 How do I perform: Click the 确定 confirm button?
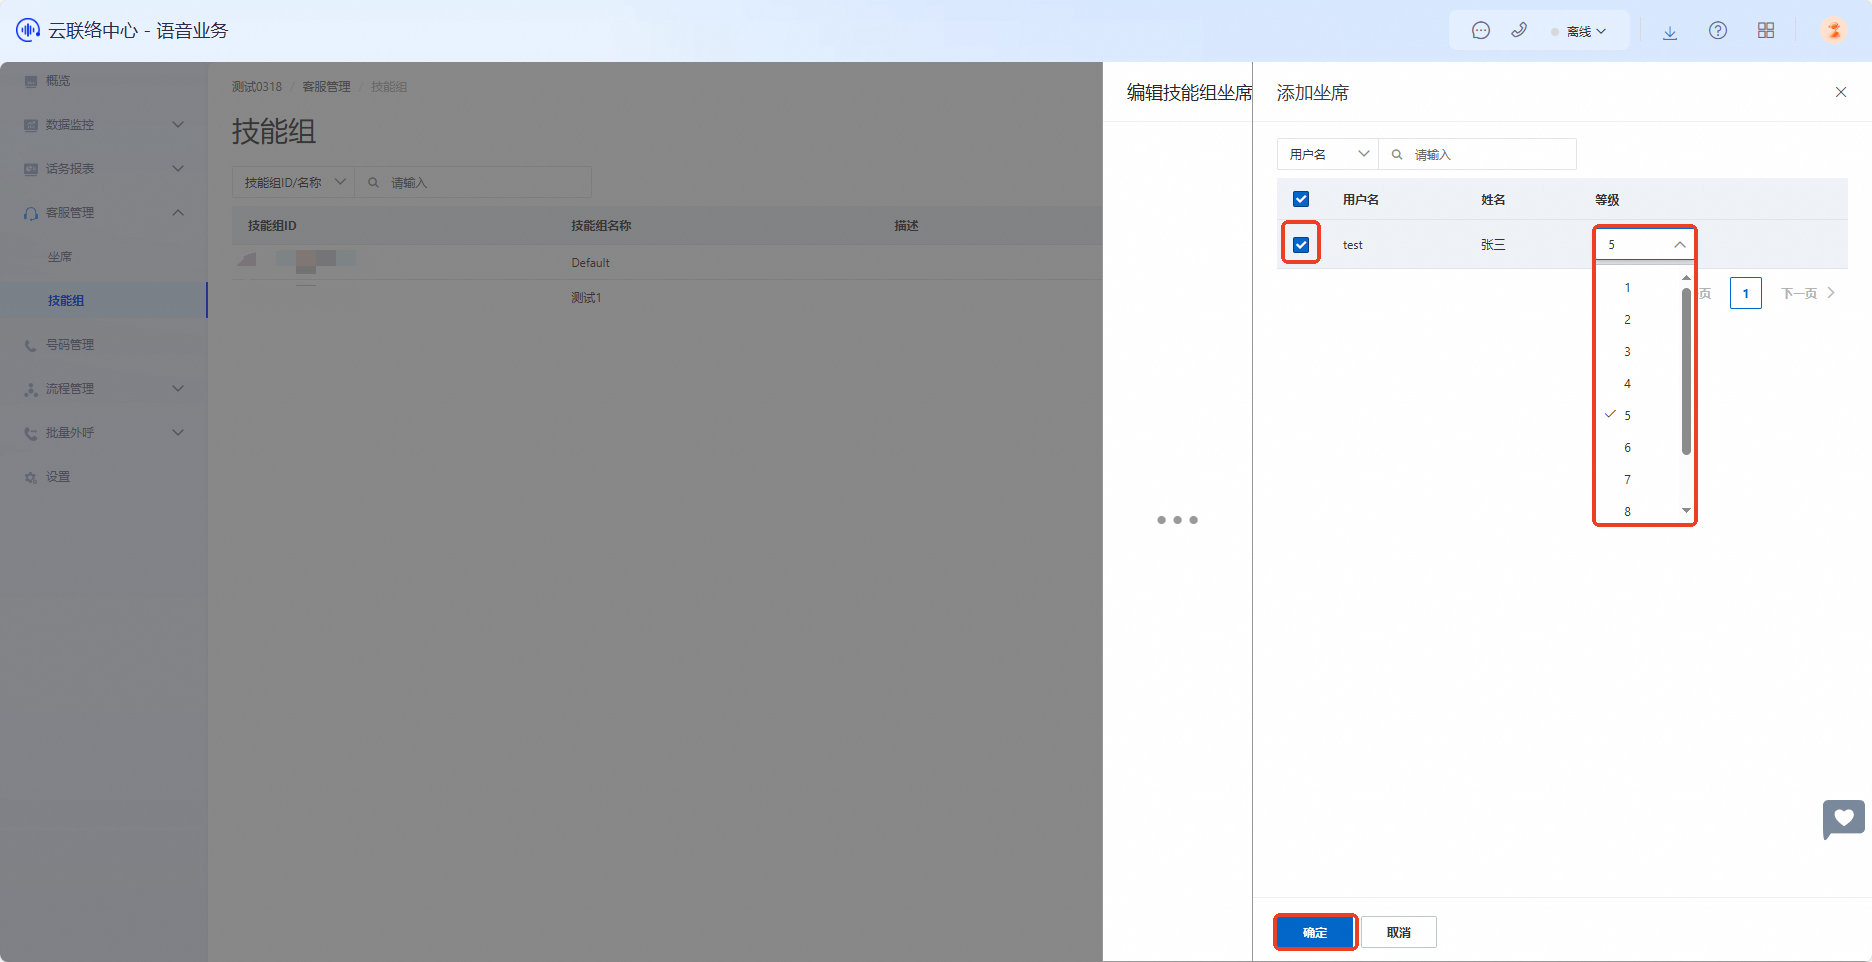point(1315,932)
